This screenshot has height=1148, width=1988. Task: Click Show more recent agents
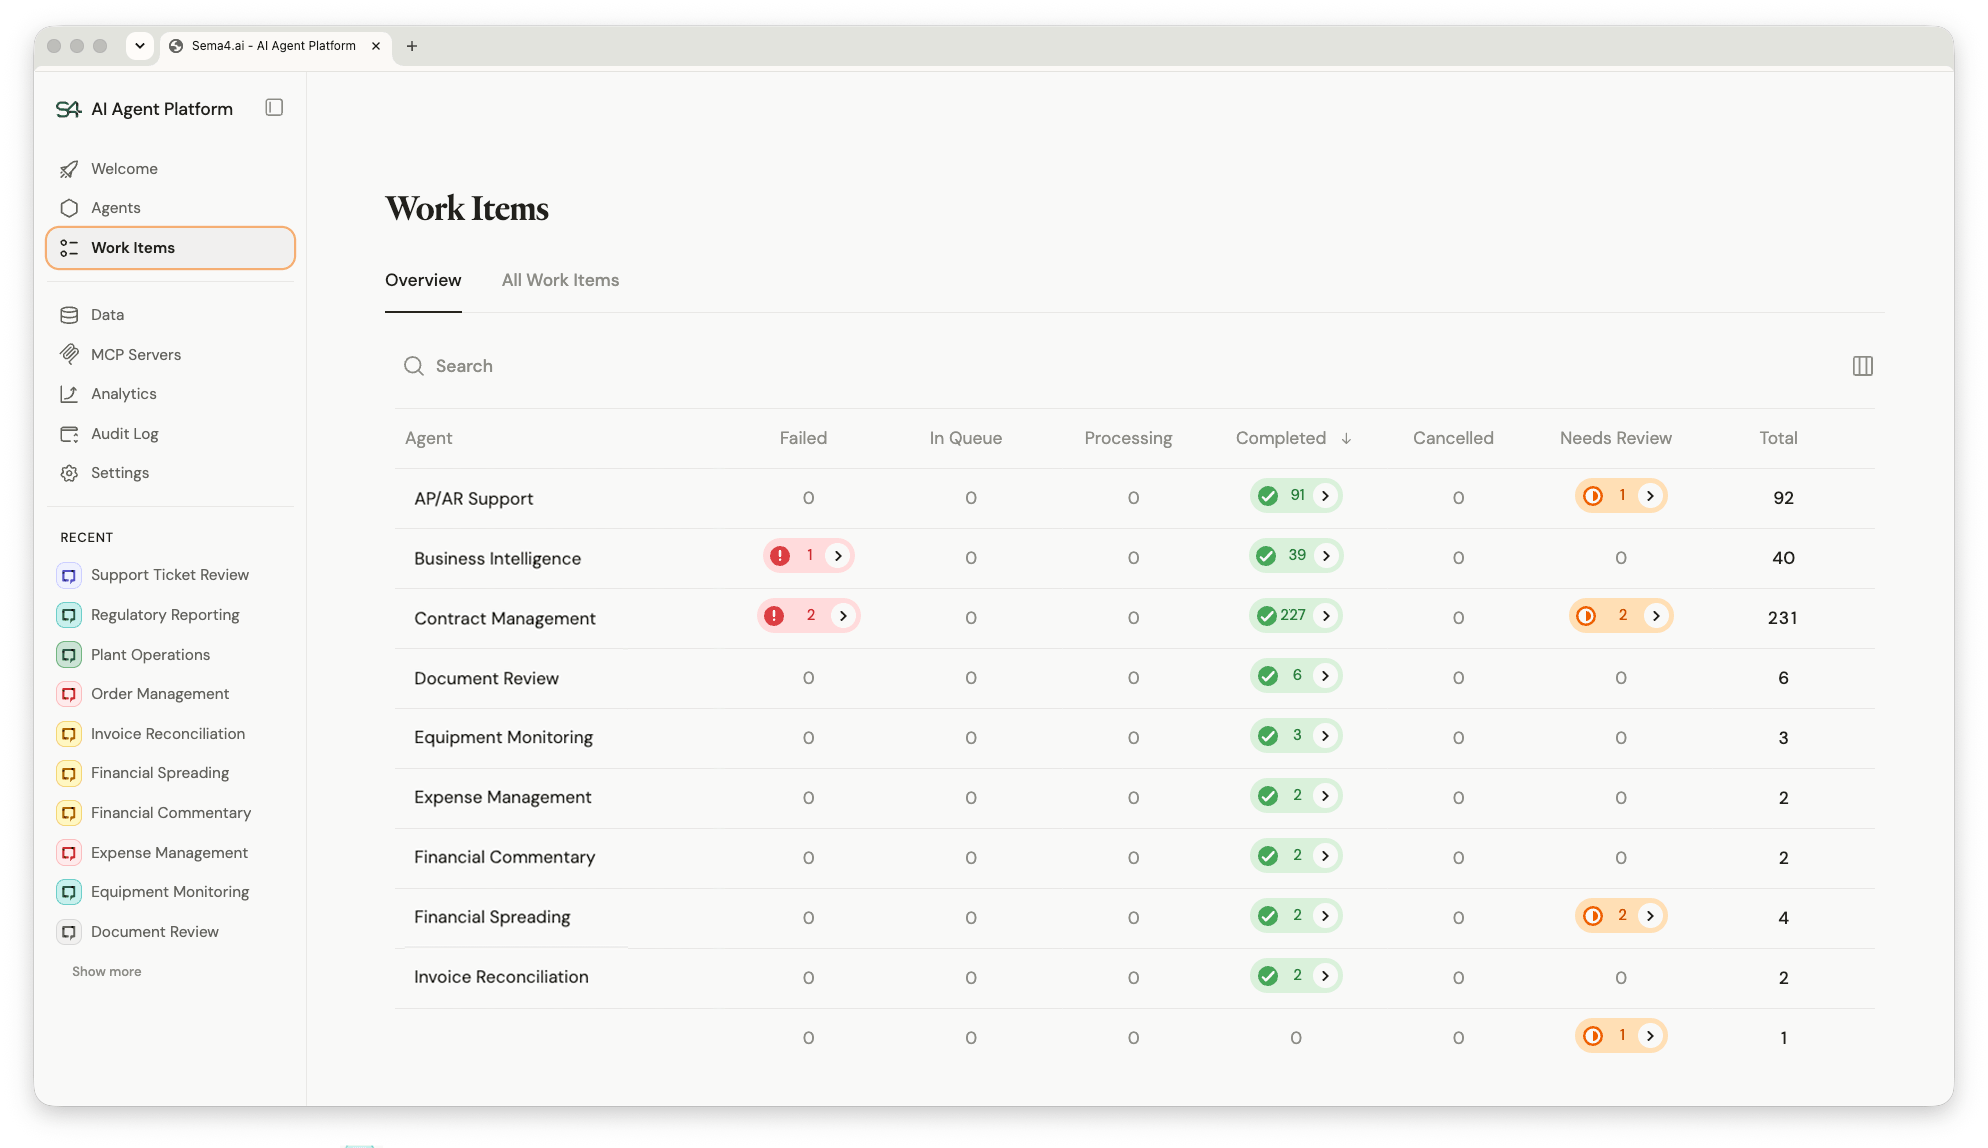[x=106, y=972]
